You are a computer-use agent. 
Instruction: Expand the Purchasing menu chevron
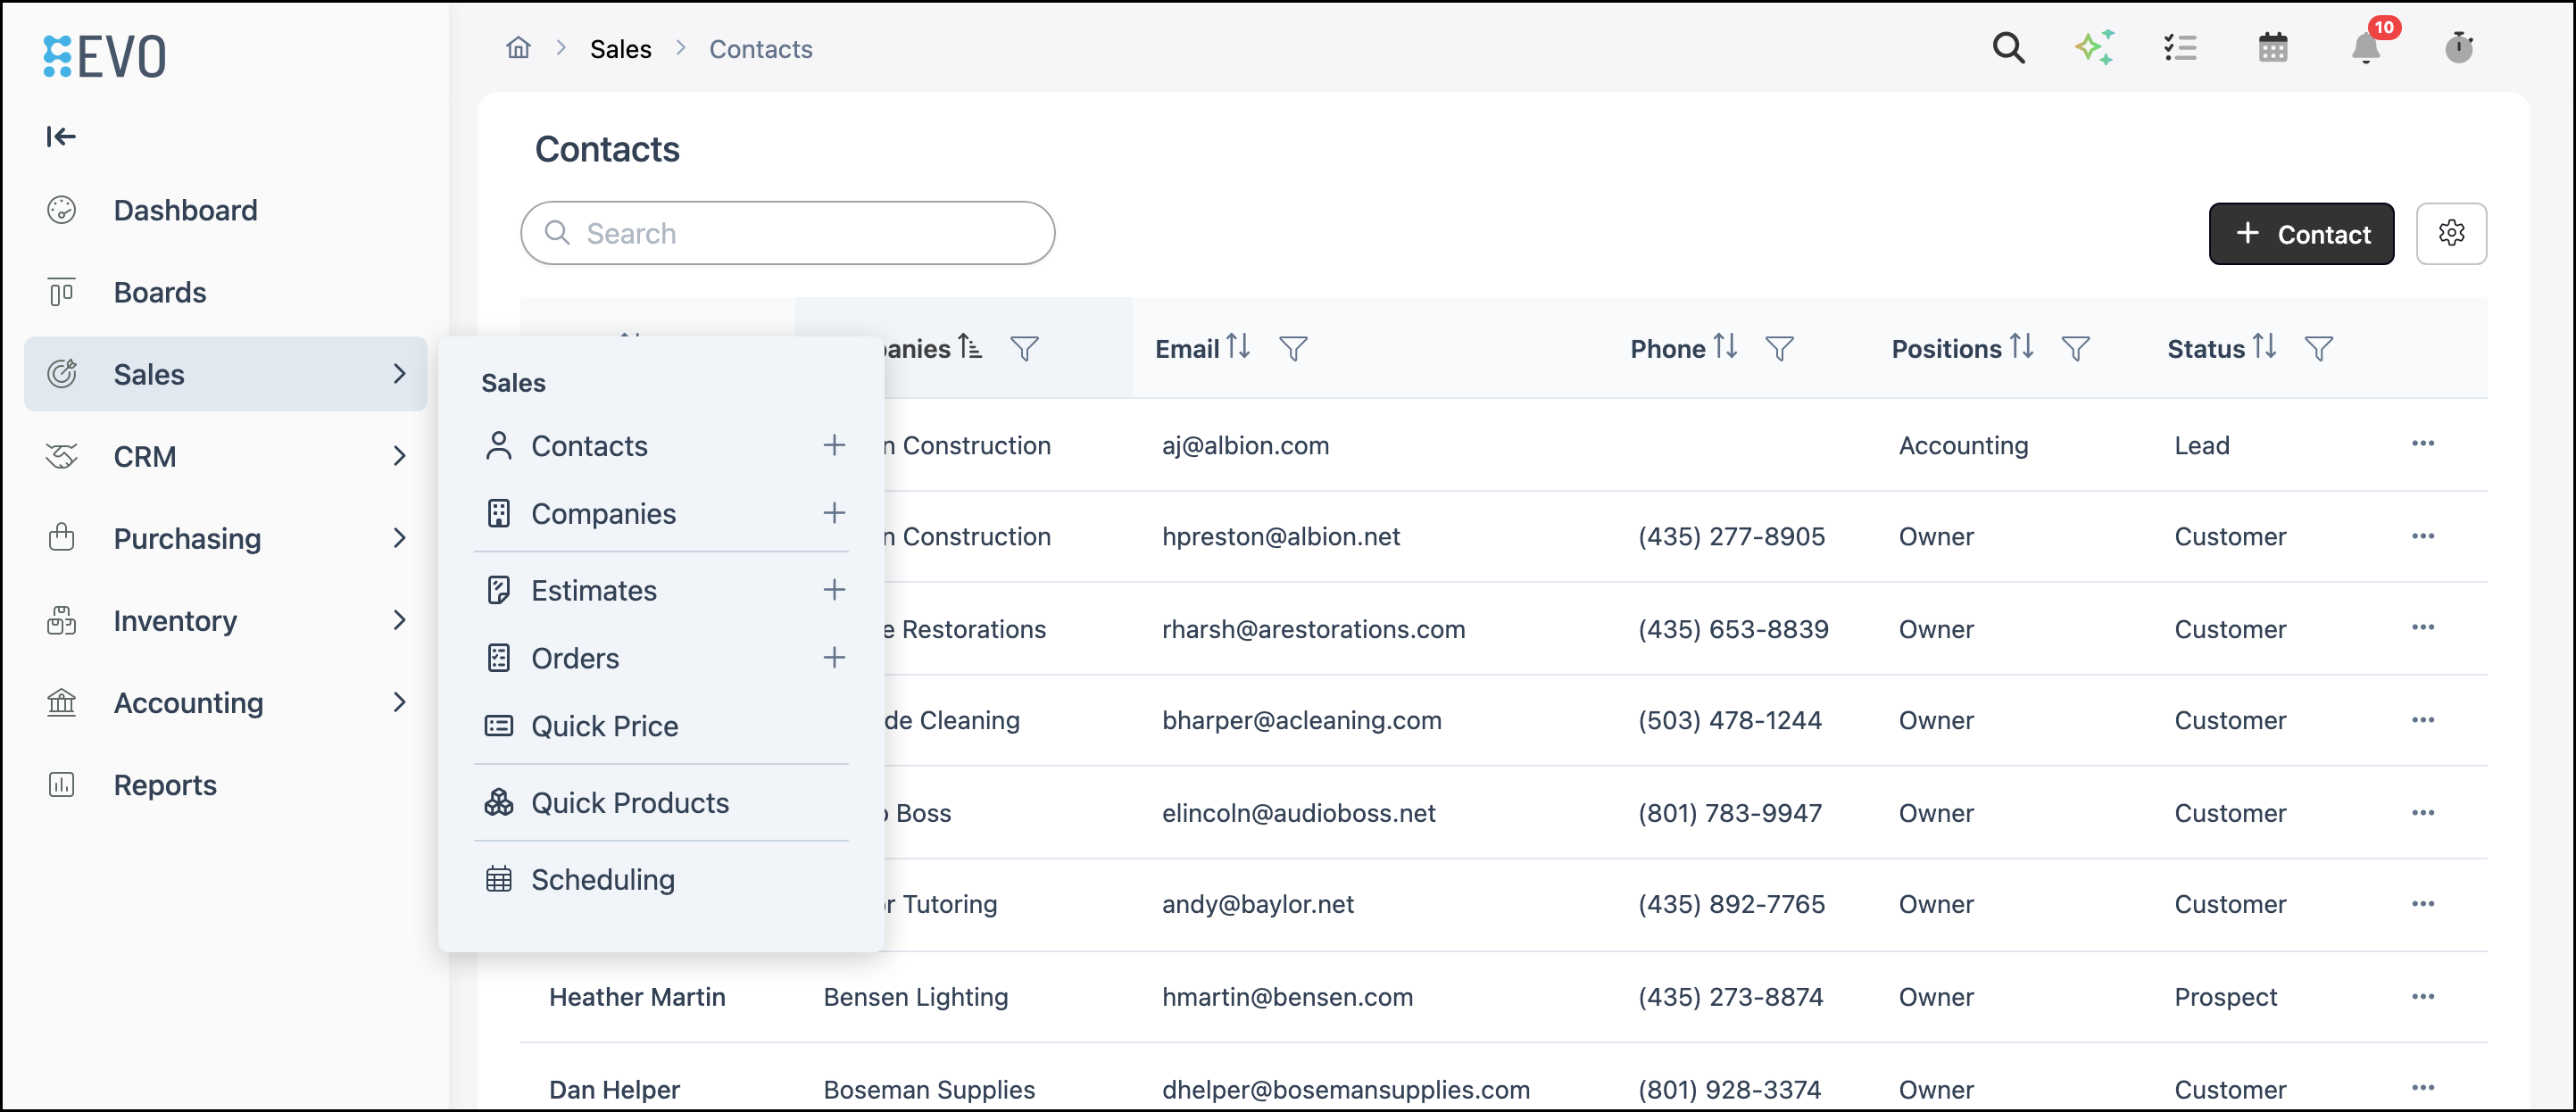(x=399, y=538)
